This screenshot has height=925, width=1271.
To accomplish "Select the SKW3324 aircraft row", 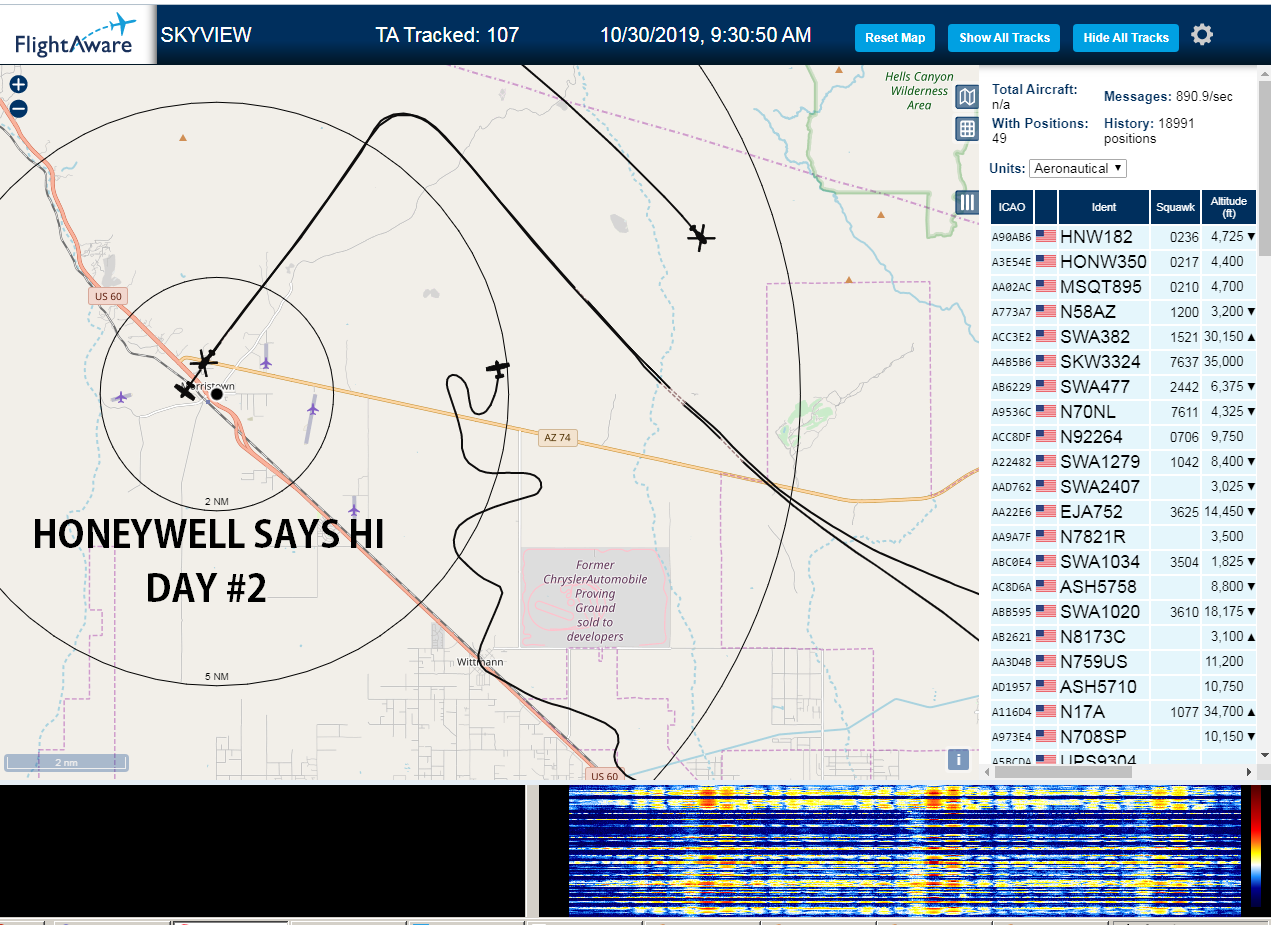I will (x=1123, y=362).
